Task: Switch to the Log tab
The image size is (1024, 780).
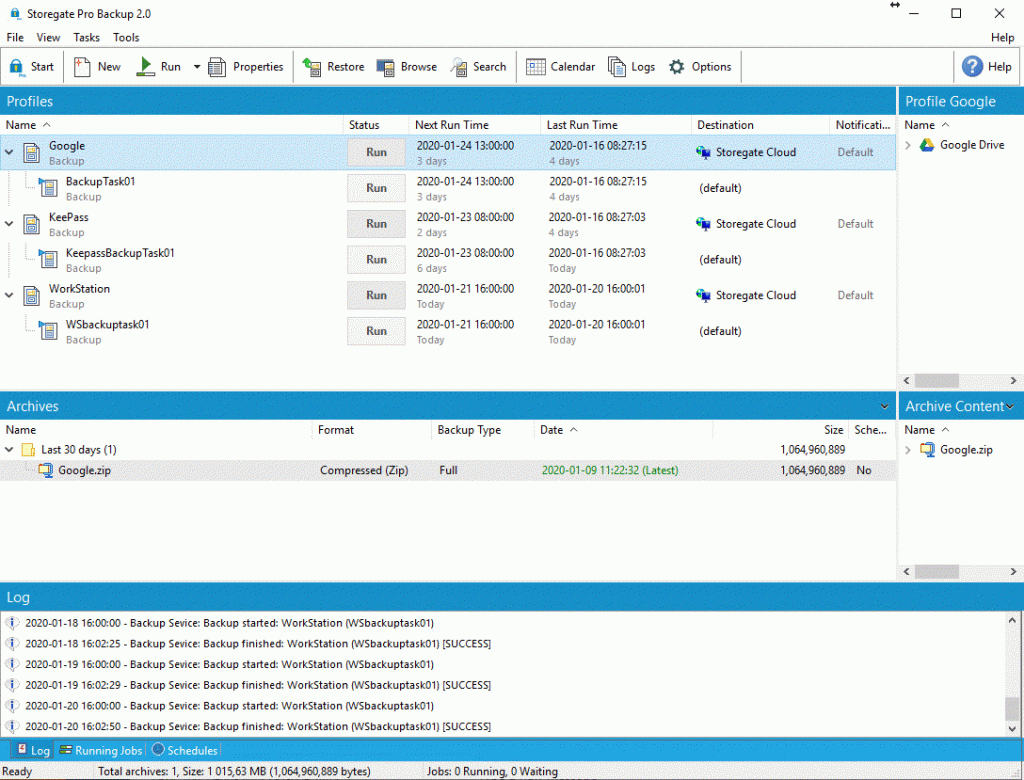Action: tap(33, 751)
